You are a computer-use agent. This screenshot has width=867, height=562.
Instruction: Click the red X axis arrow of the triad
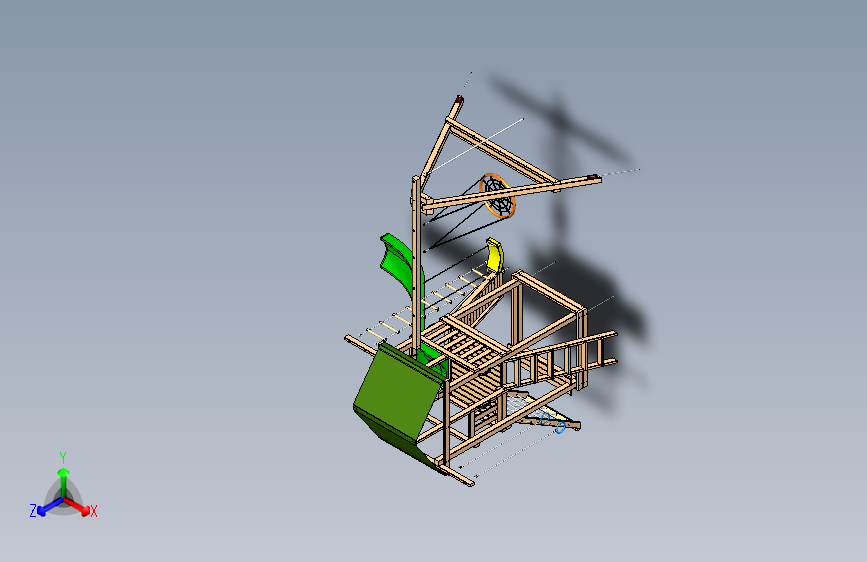pos(78,506)
